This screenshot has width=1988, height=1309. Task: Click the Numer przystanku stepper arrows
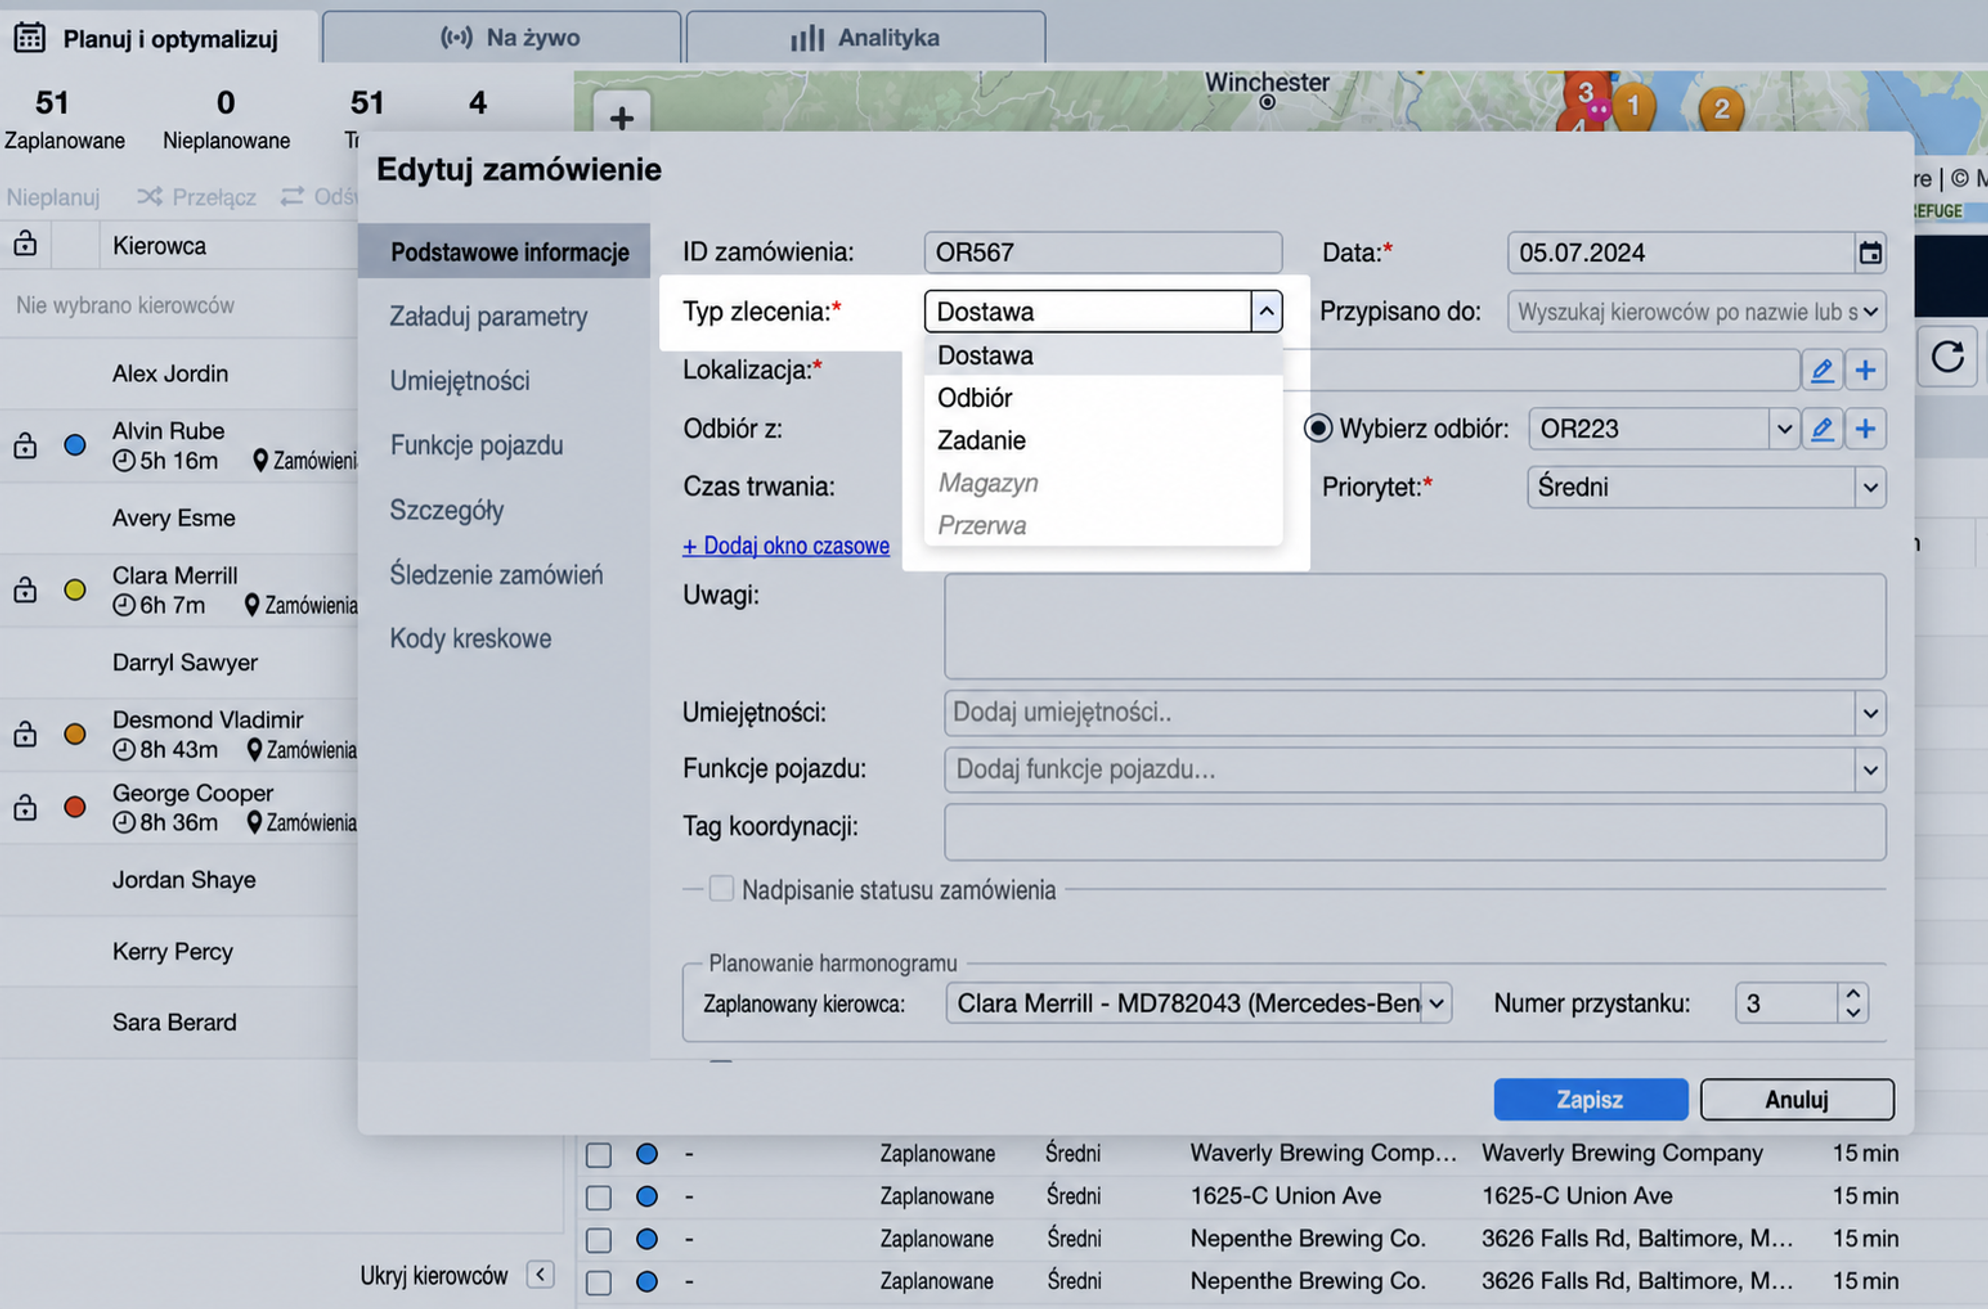tap(1852, 1003)
